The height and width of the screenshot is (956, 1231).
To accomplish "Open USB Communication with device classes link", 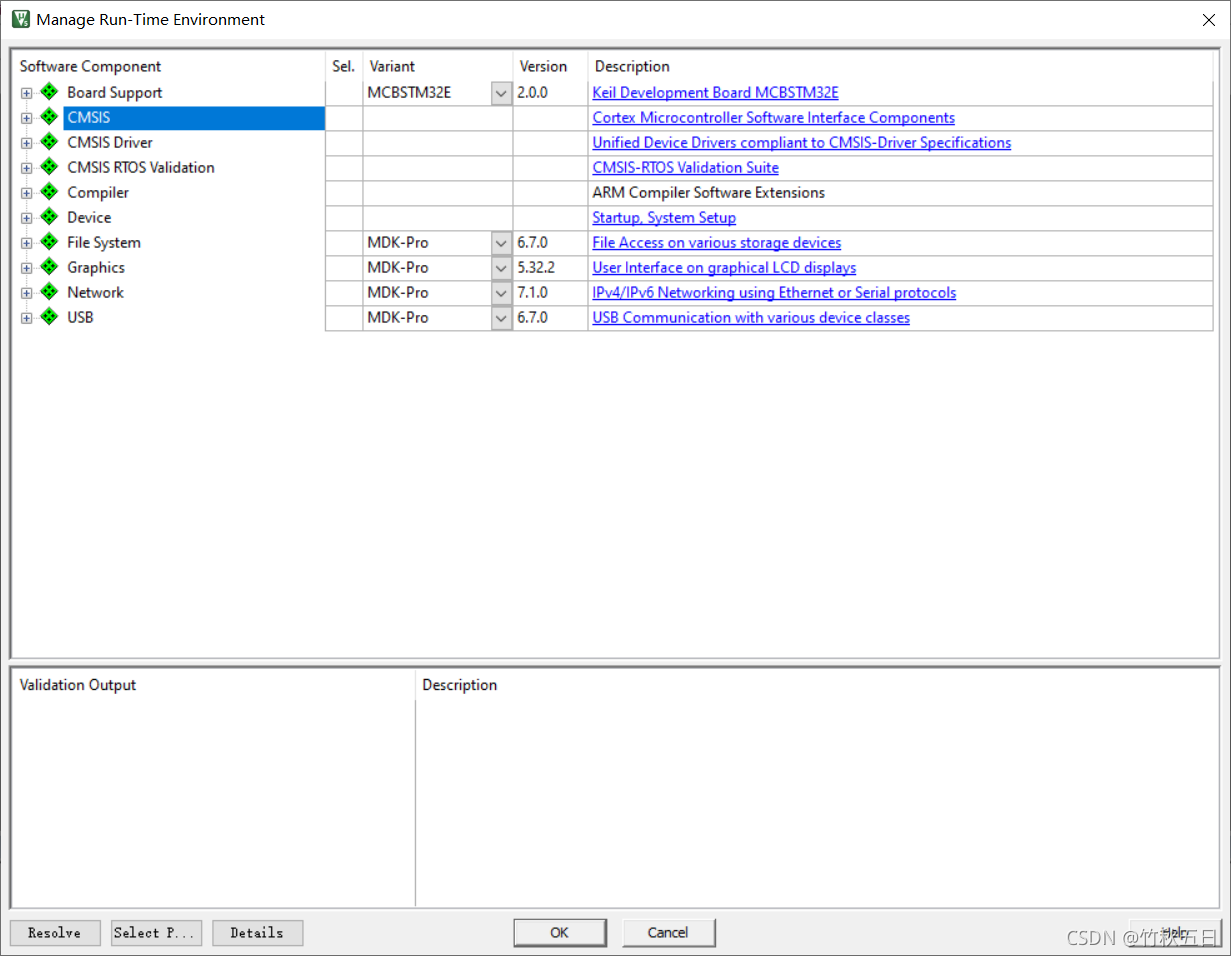I will coord(751,318).
